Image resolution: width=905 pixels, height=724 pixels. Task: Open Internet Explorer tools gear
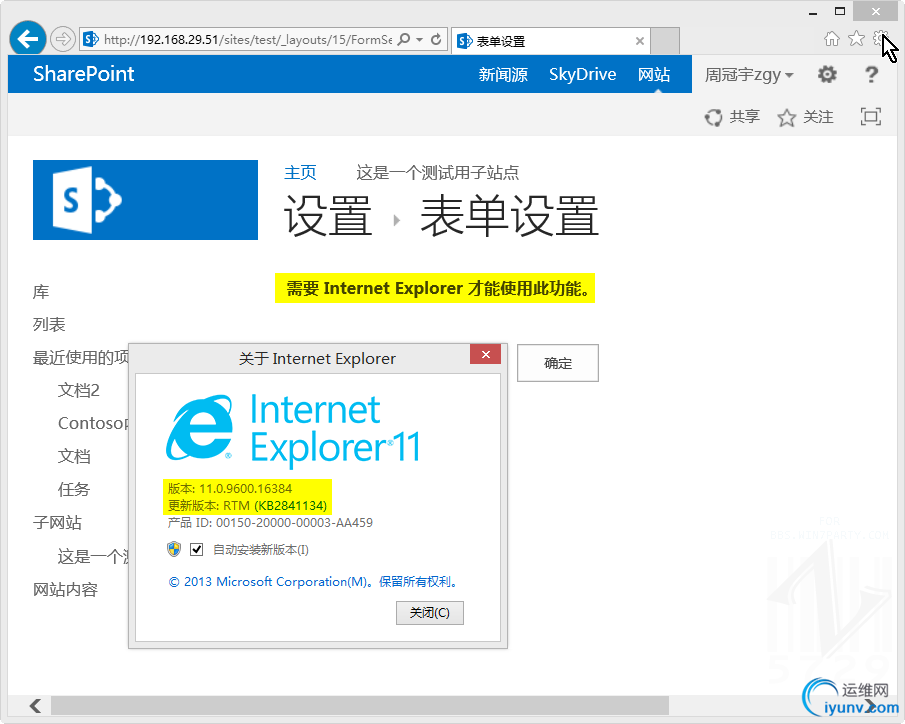(x=880, y=39)
